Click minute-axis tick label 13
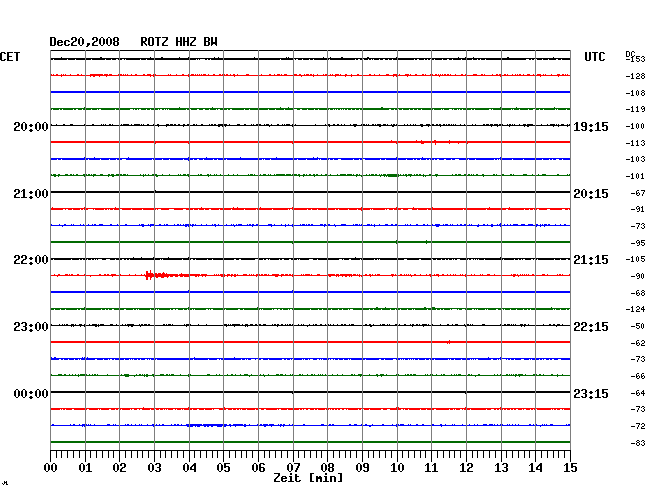The height and width of the screenshot is (494, 650). 501,468
